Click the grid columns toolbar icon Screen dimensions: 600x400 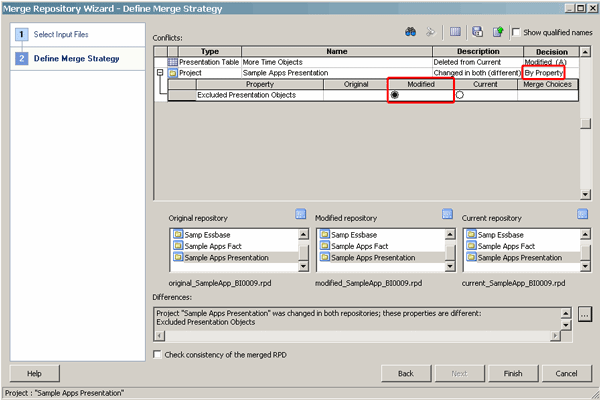click(x=455, y=32)
